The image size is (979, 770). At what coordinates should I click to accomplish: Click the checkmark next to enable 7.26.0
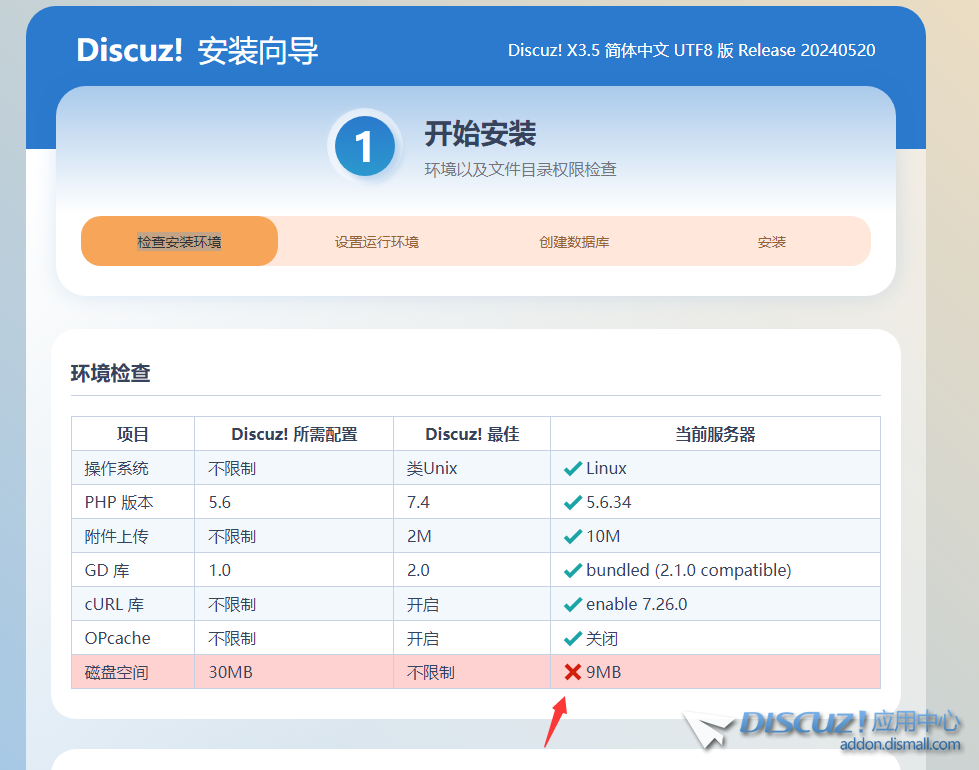point(573,604)
